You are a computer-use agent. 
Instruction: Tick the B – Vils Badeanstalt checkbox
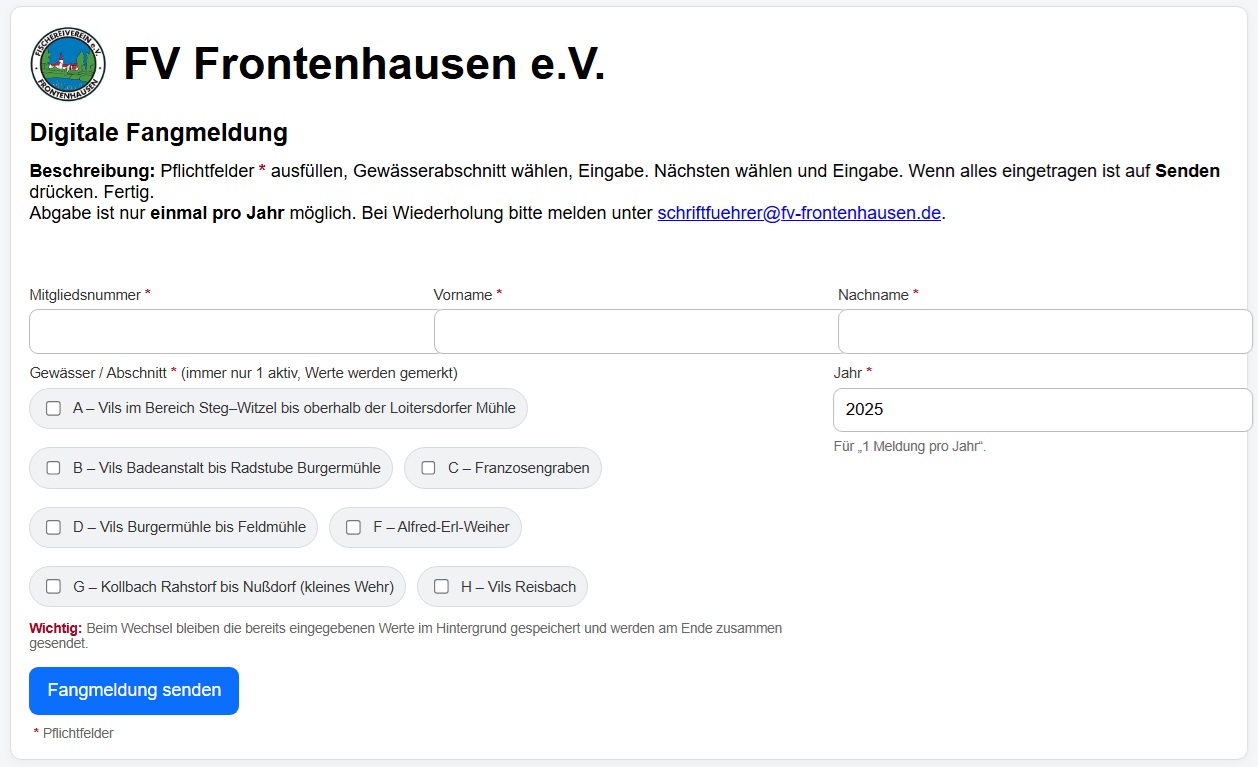(x=54, y=468)
